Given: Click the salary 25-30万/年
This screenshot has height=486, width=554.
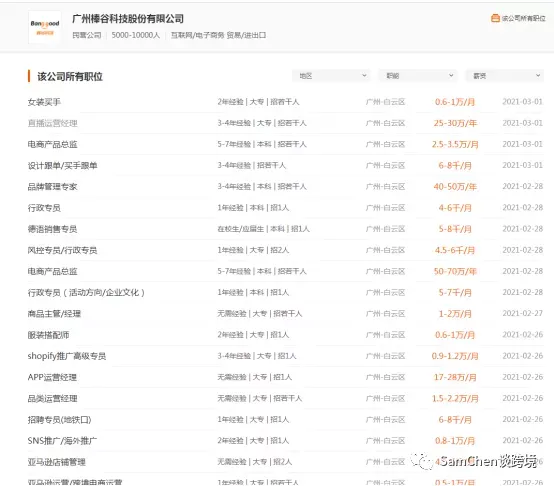Looking at the screenshot, I should 455,123.
